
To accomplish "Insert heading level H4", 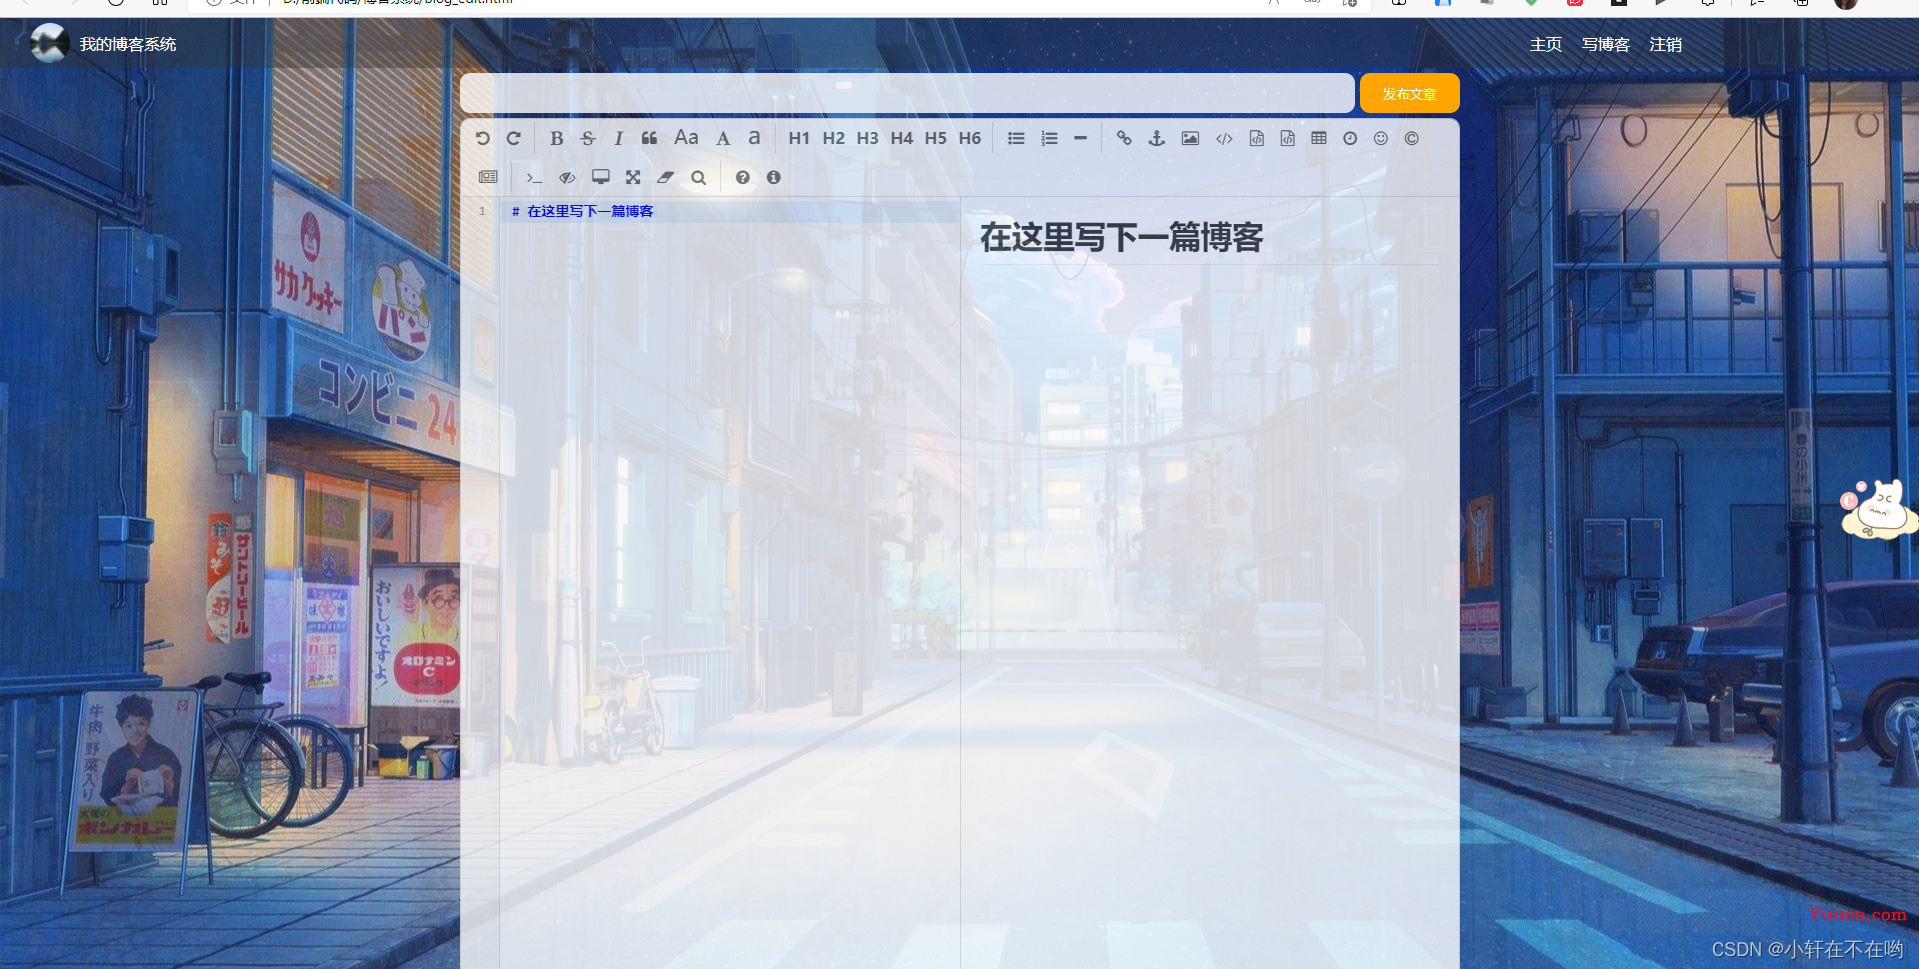I will click(x=902, y=138).
